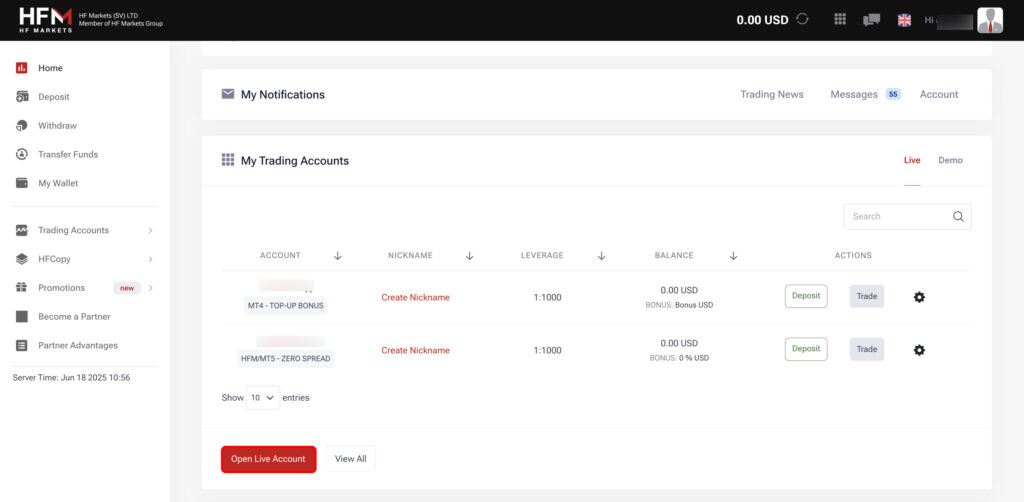Click Trade for HFM/MT5 Zero Spread account

(867, 349)
